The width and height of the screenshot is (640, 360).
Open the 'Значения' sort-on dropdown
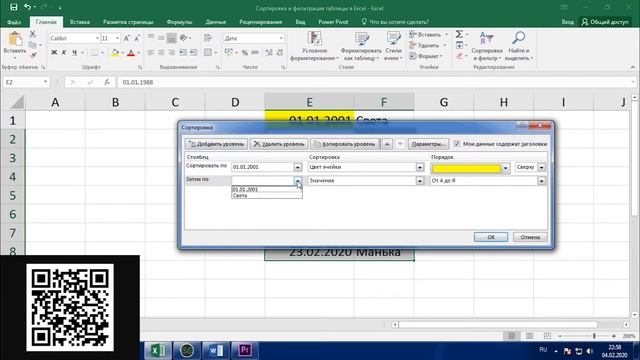click(420, 180)
